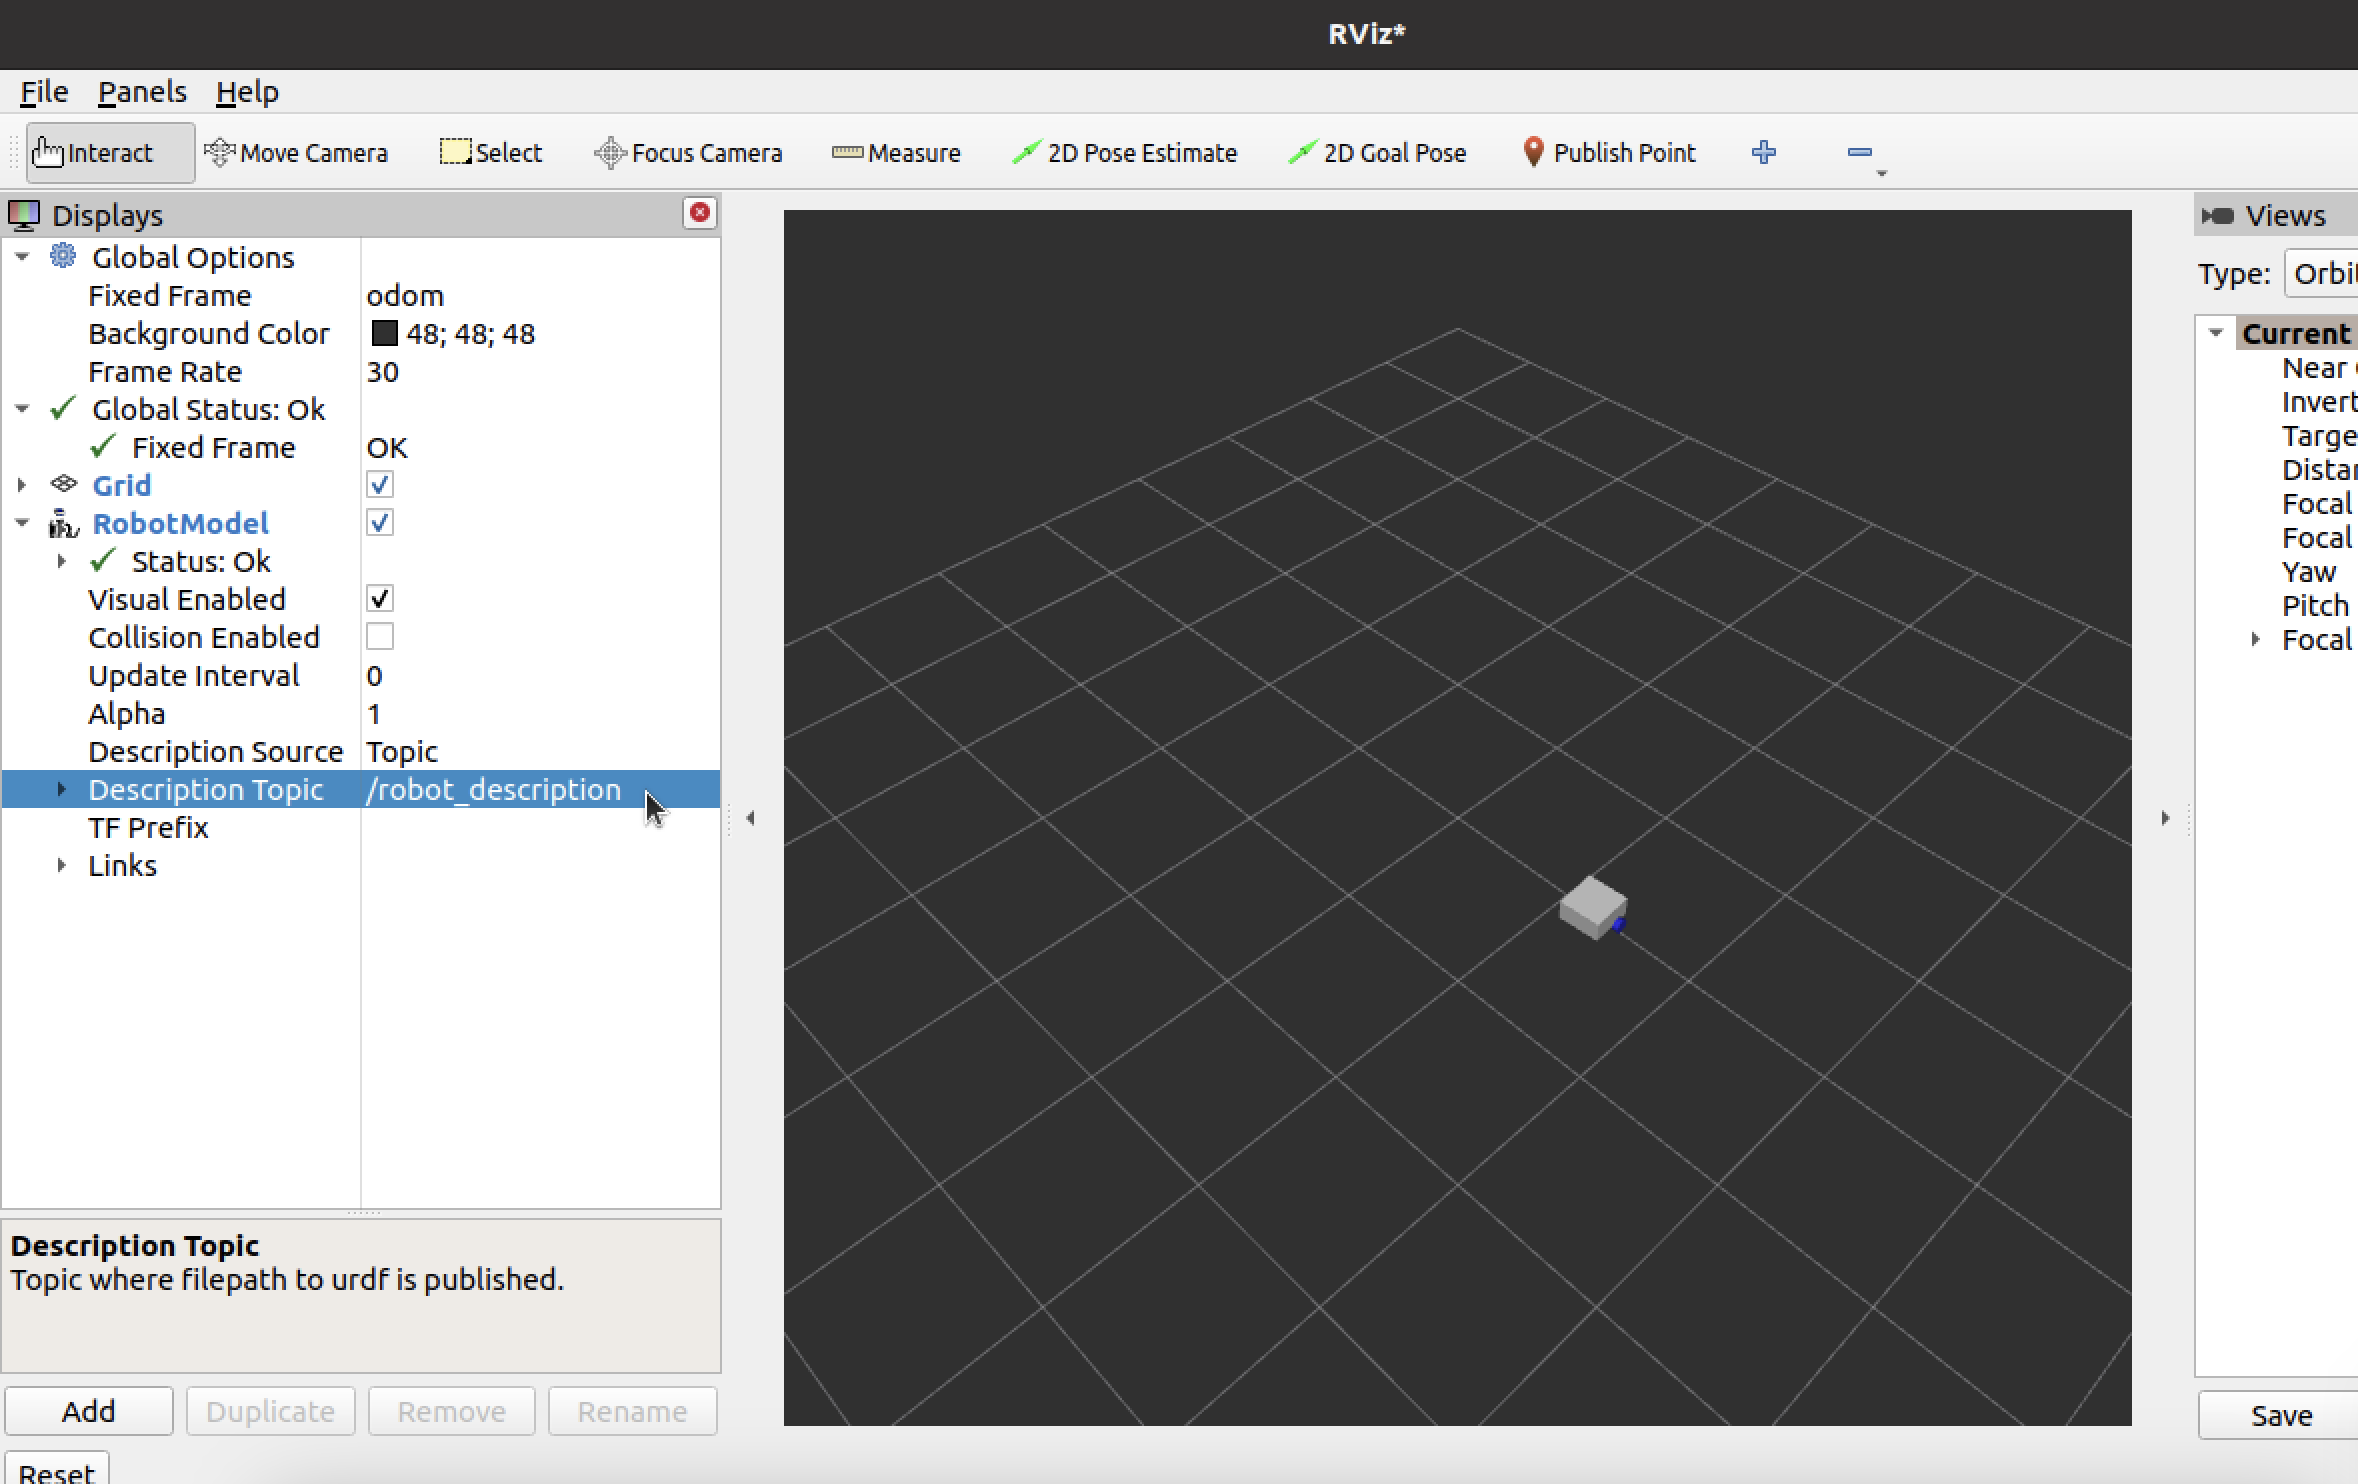Click the robot model in 3D view
This screenshot has width=2358, height=1484.
tap(1593, 908)
